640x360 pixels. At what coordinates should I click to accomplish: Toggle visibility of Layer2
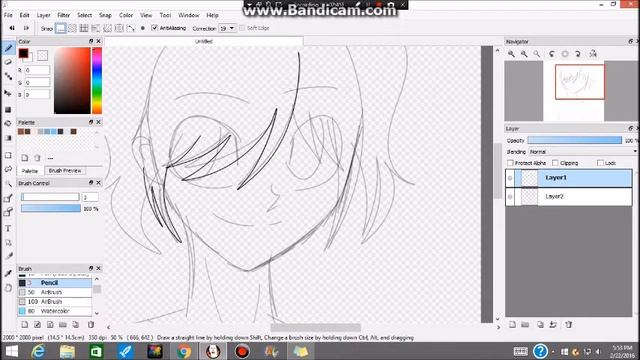pos(510,197)
